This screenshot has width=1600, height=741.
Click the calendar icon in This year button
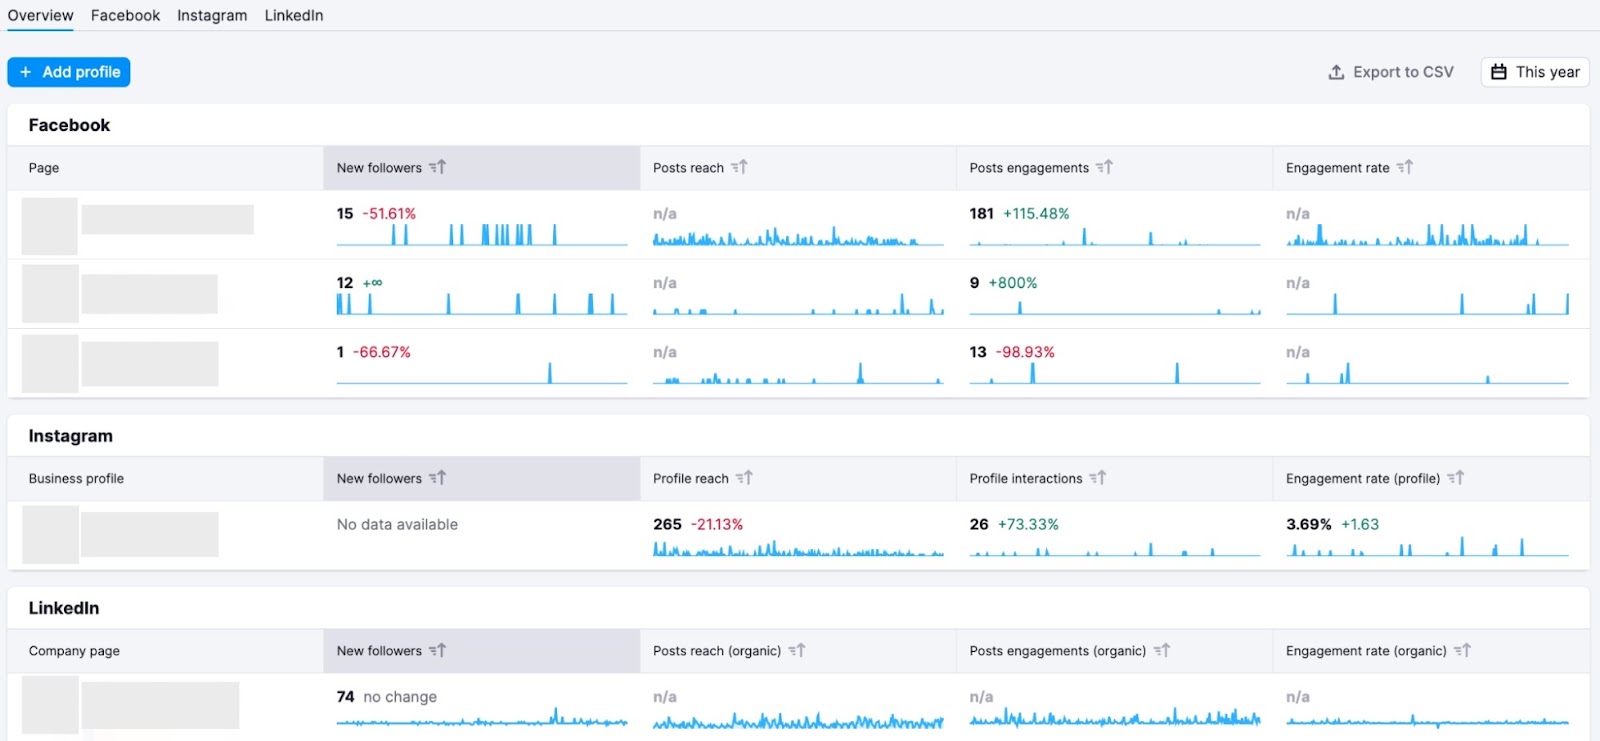coord(1498,72)
